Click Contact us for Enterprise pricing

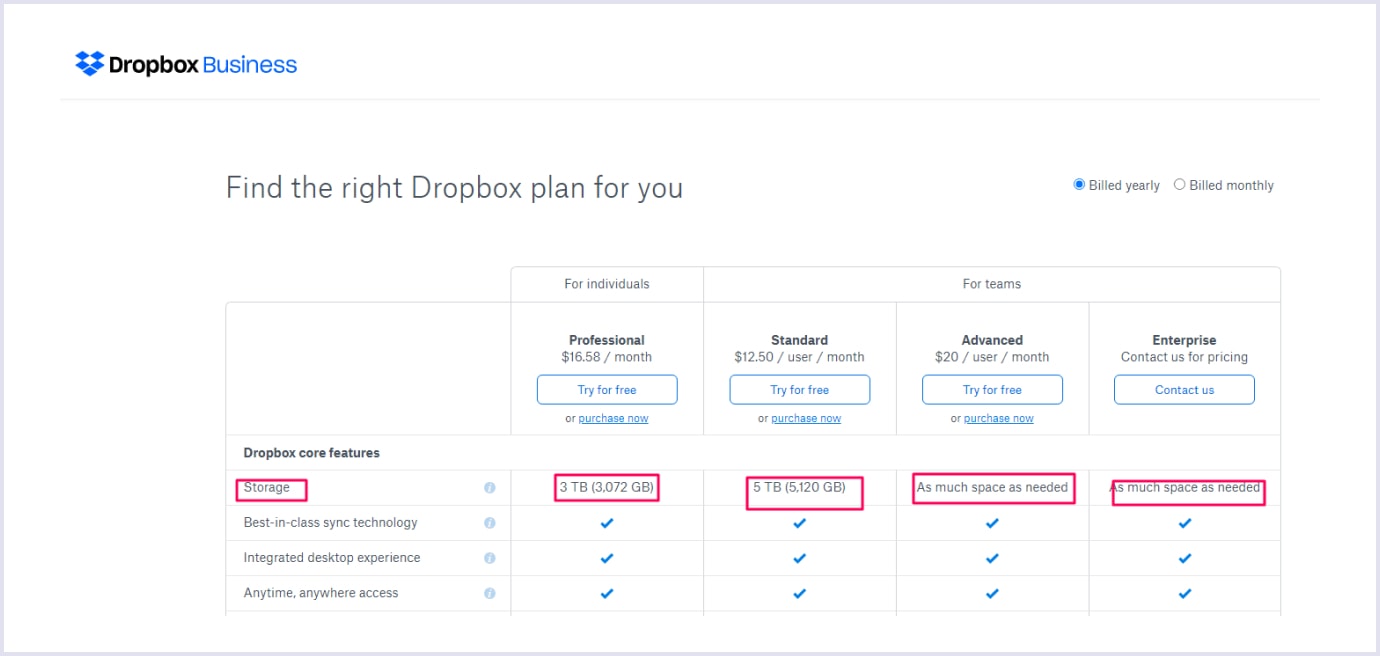[1184, 389]
